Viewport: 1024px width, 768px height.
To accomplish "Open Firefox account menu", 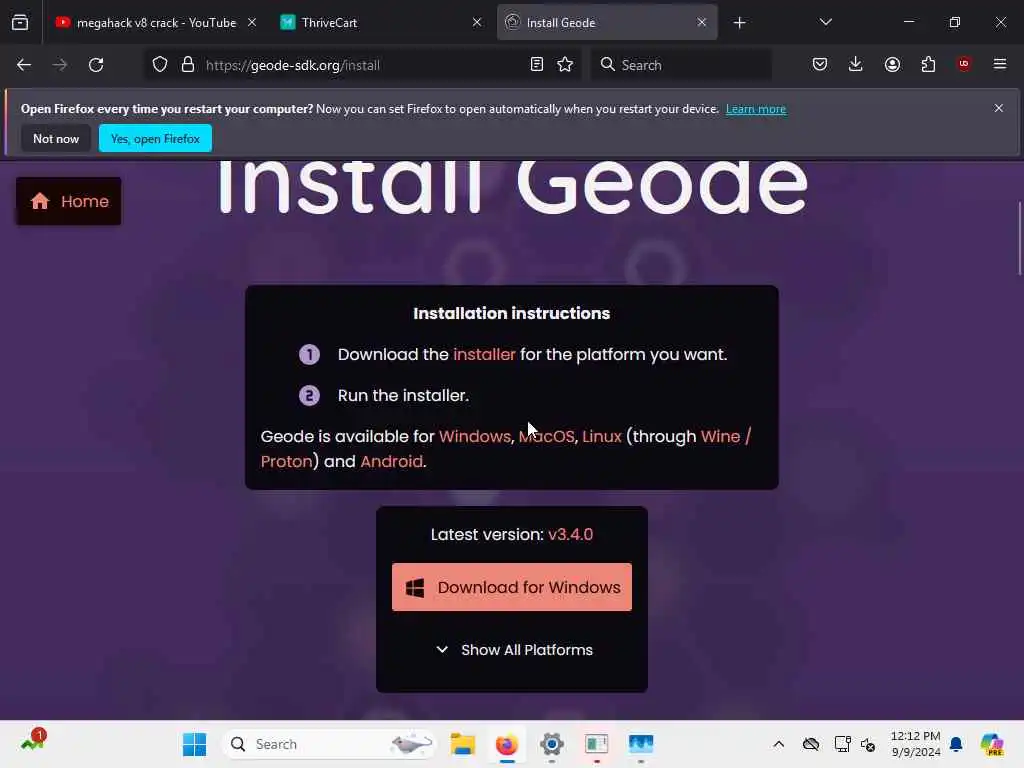I will coord(892,65).
